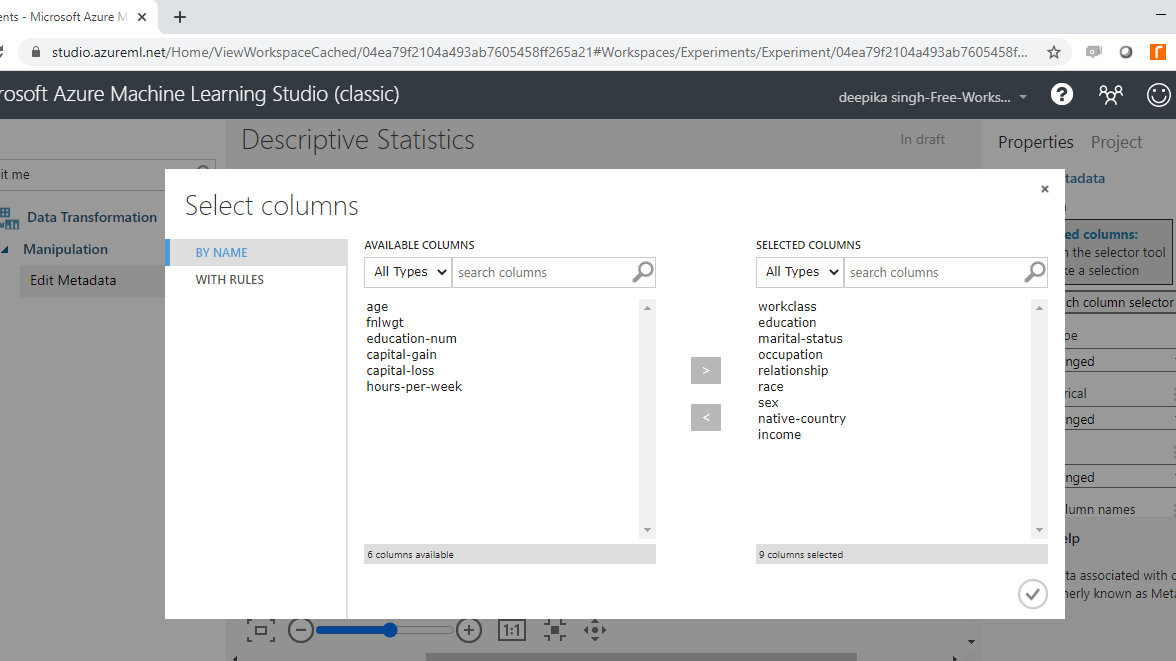This screenshot has width=1176, height=661.
Task: Open All Types dropdown for selected columns
Action: [x=801, y=272]
